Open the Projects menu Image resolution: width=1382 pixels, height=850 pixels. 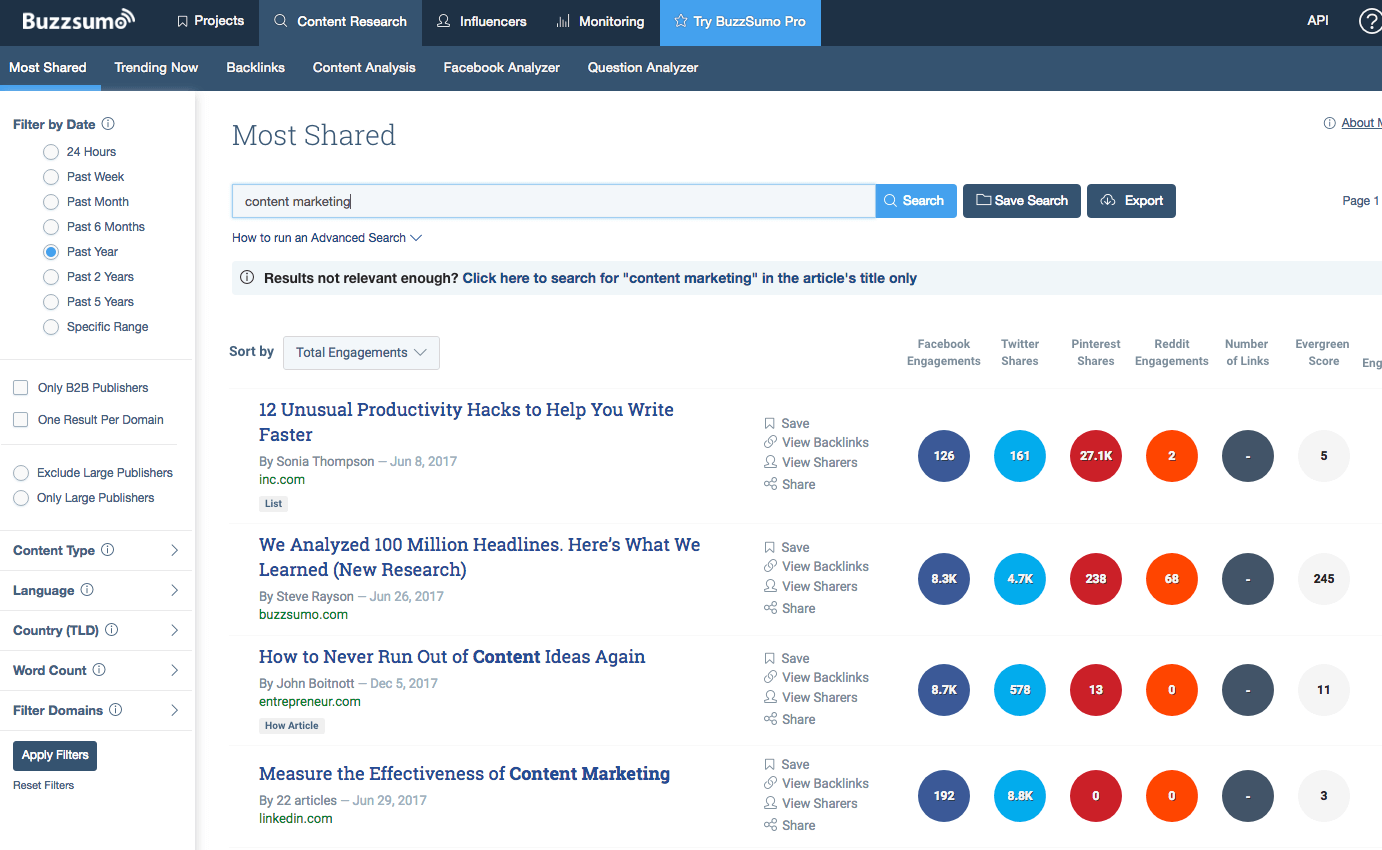210,21
